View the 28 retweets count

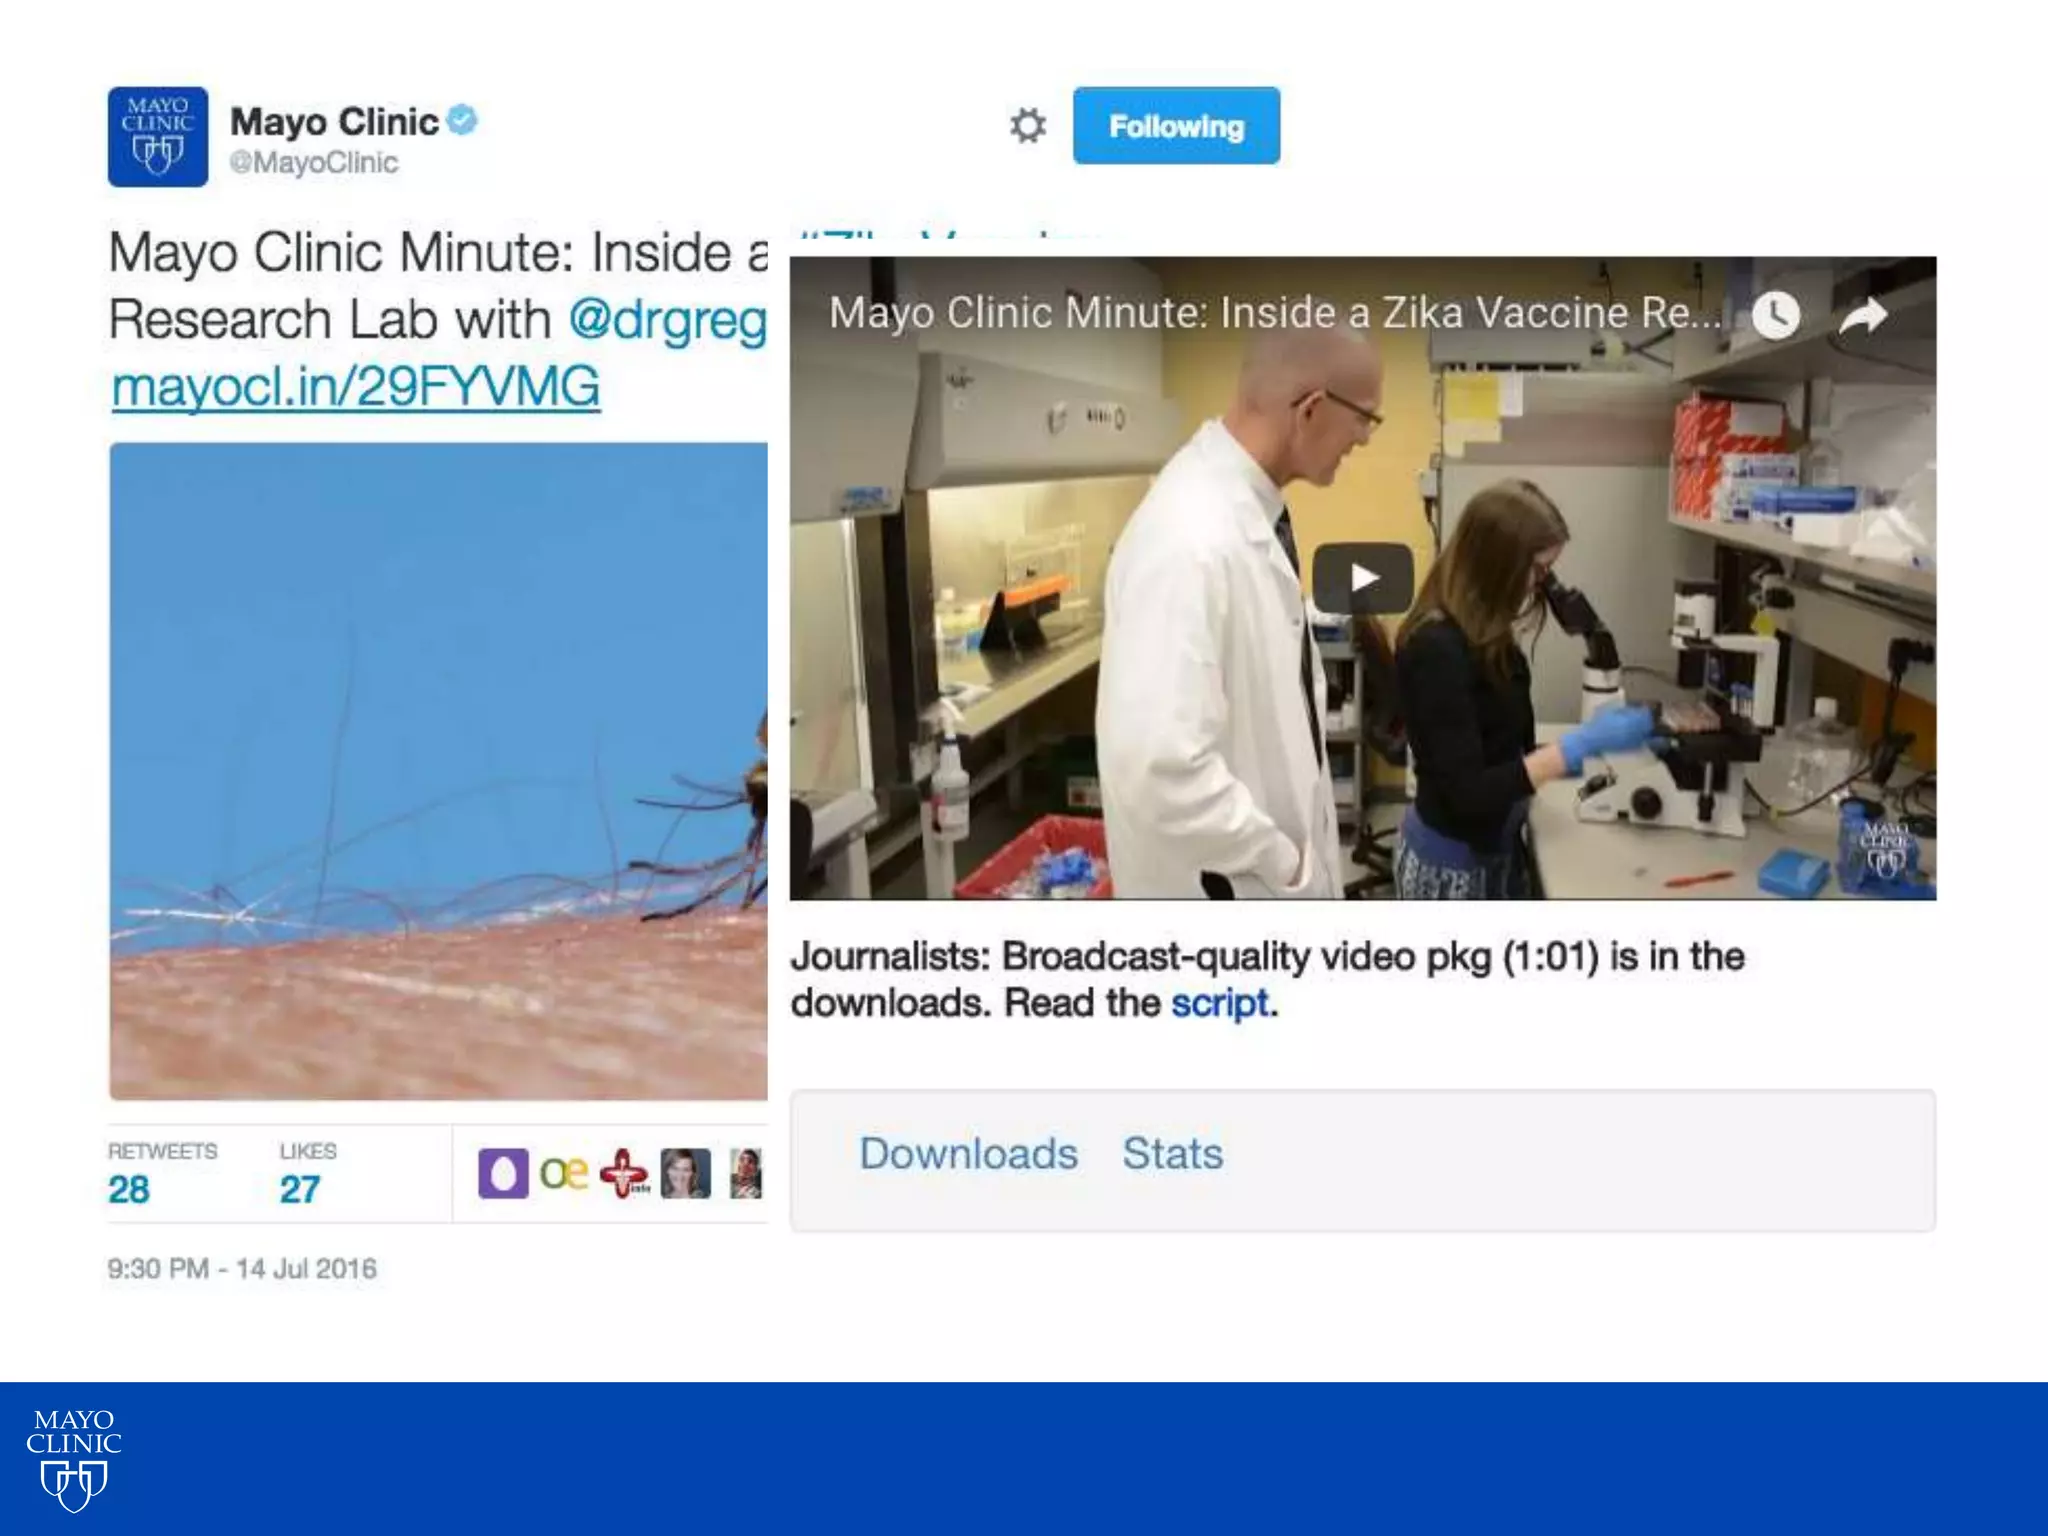tap(129, 1189)
